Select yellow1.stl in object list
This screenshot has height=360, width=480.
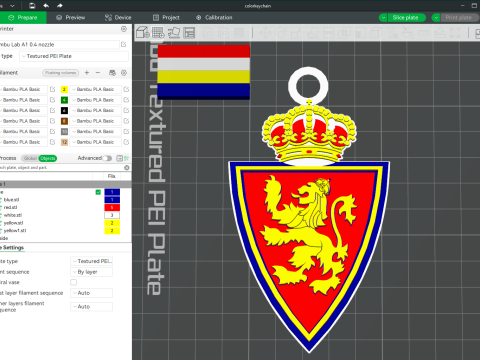[15, 230]
